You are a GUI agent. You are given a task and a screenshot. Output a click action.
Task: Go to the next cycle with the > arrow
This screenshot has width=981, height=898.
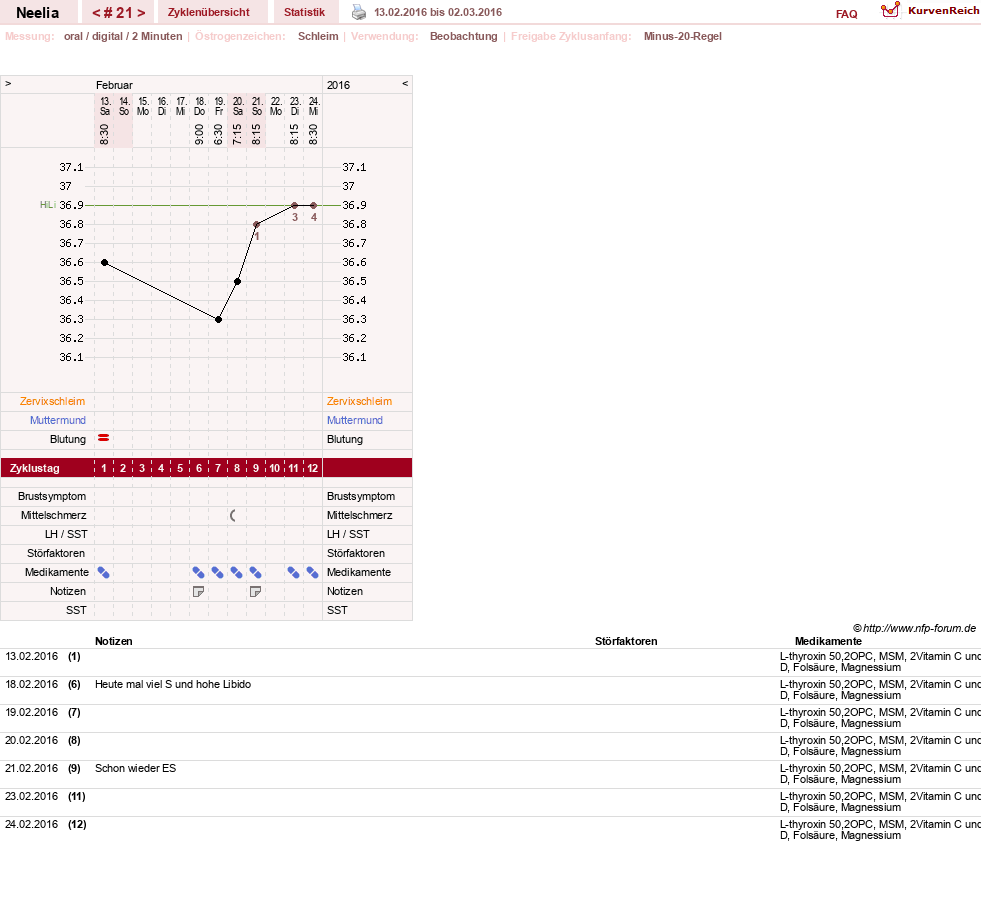pyautogui.click(x=141, y=13)
